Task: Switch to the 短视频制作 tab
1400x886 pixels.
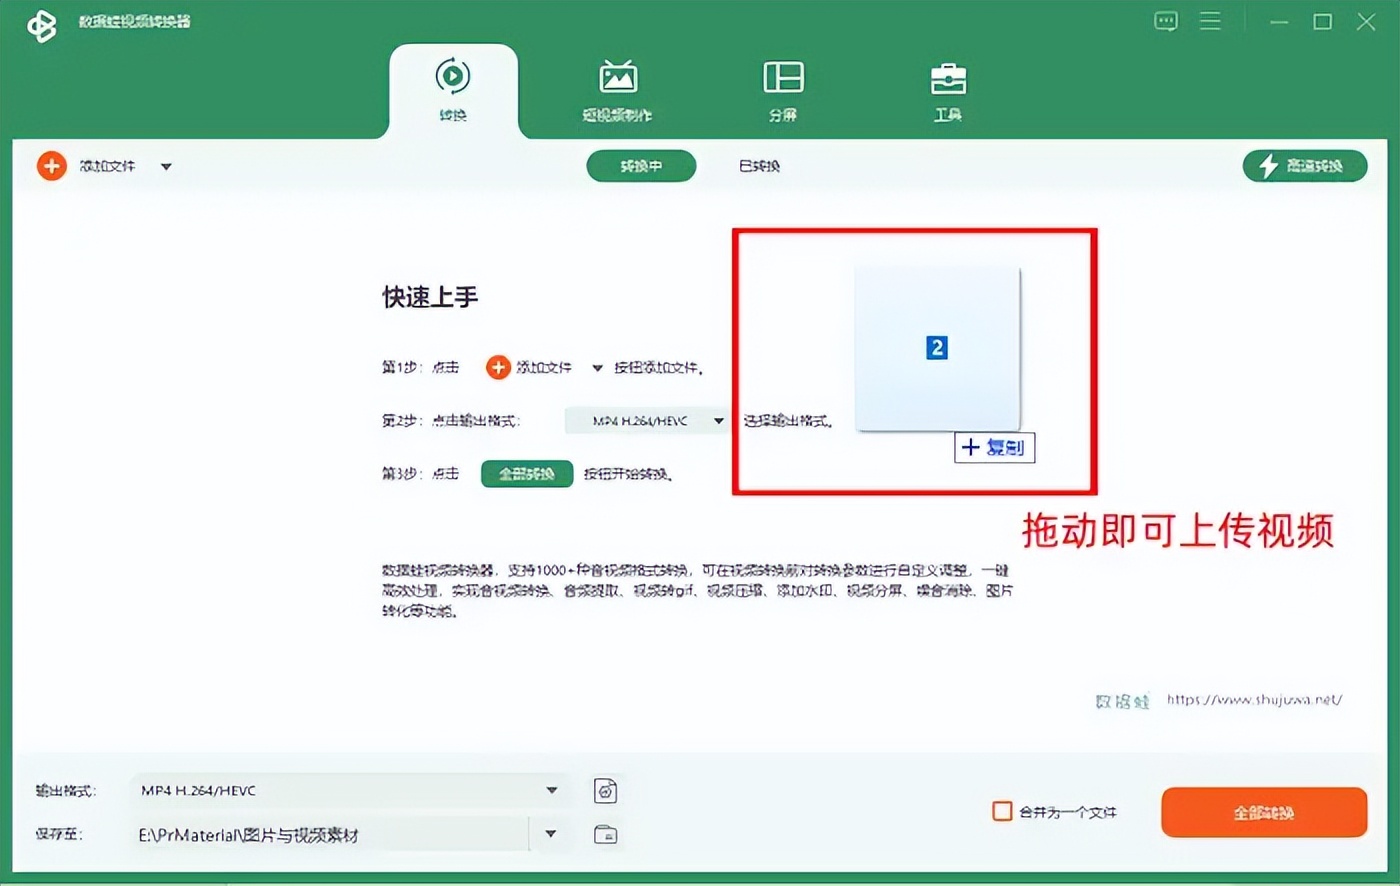Action: 617,90
